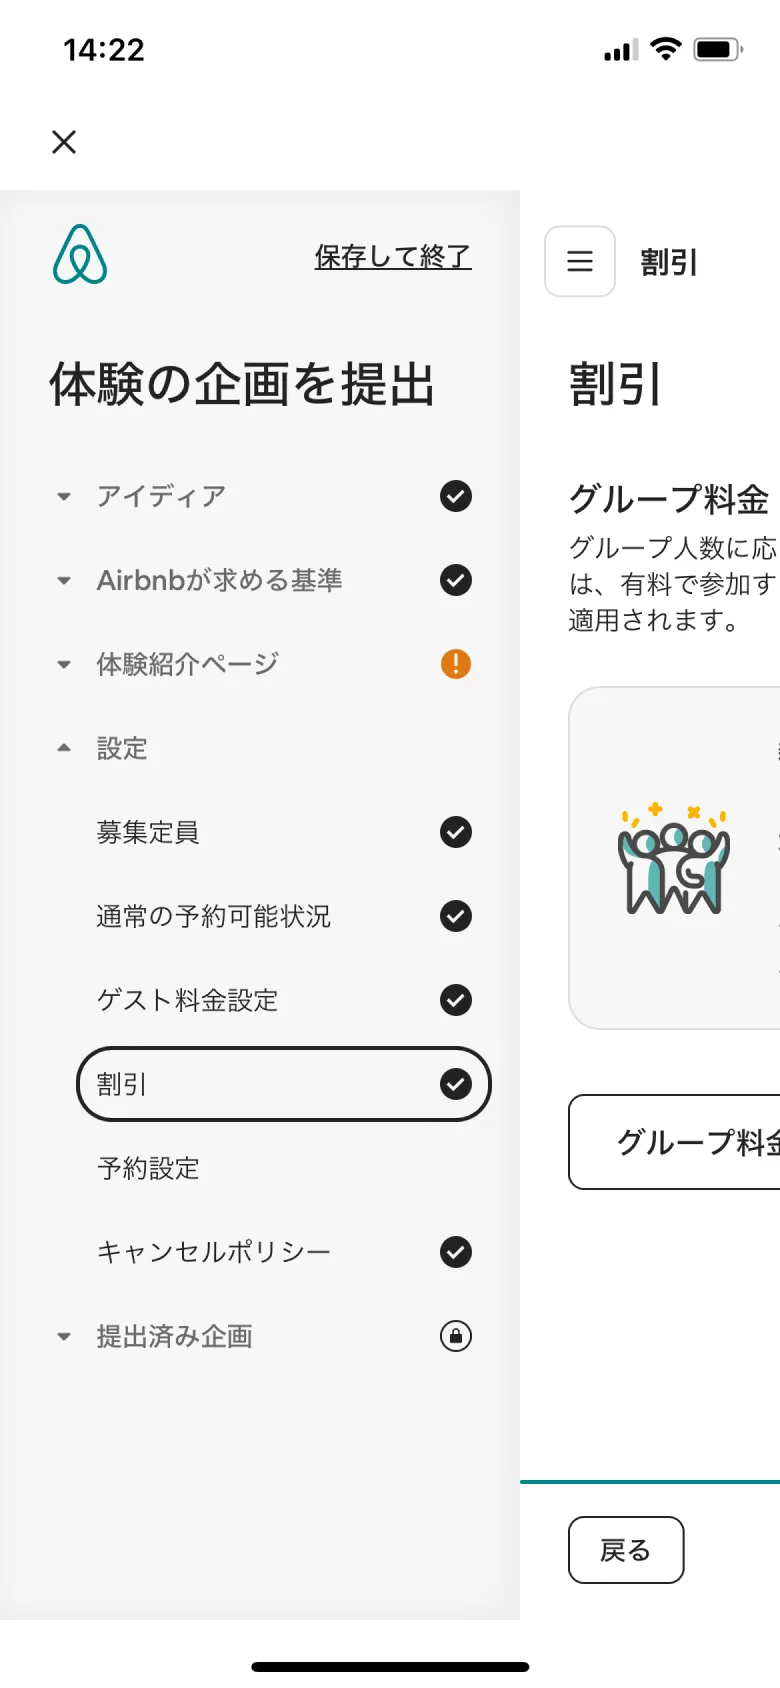Click the 保存して終了 link
The width and height of the screenshot is (780, 1688).
pos(392,257)
